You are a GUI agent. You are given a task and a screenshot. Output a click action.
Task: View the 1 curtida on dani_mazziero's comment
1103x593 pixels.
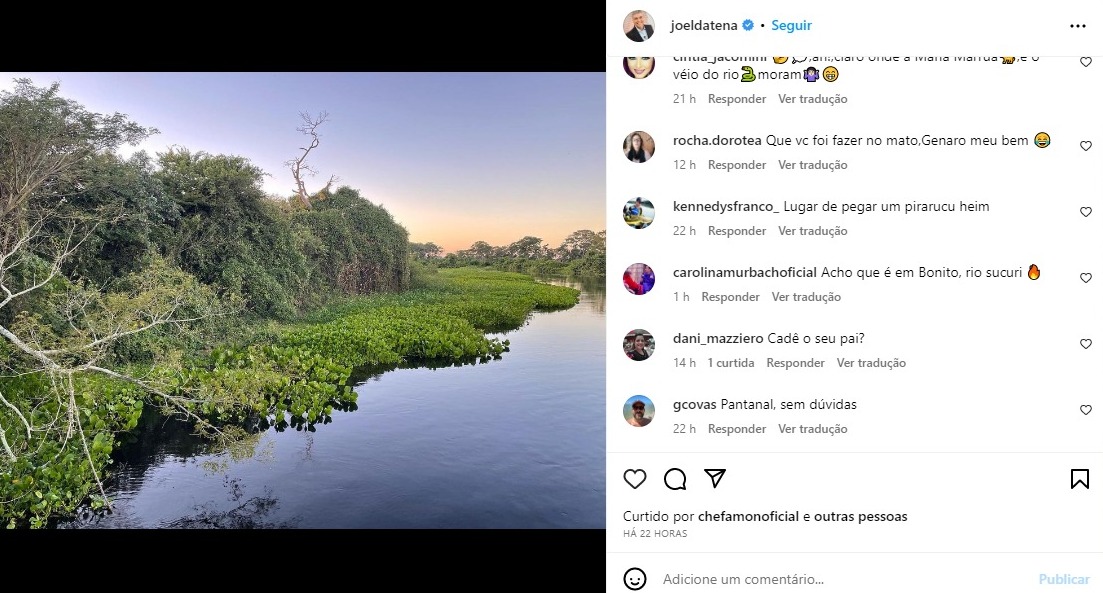pos(730,363)
